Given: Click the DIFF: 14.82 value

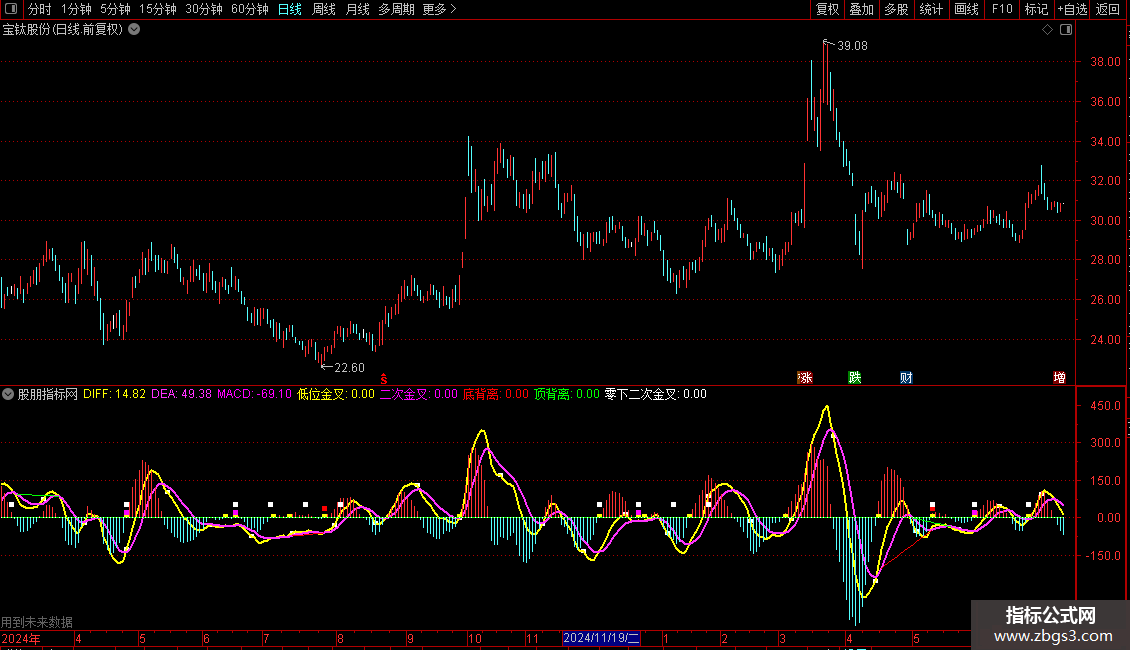Looking at the screenshot, I should click(x=114, y=394).
